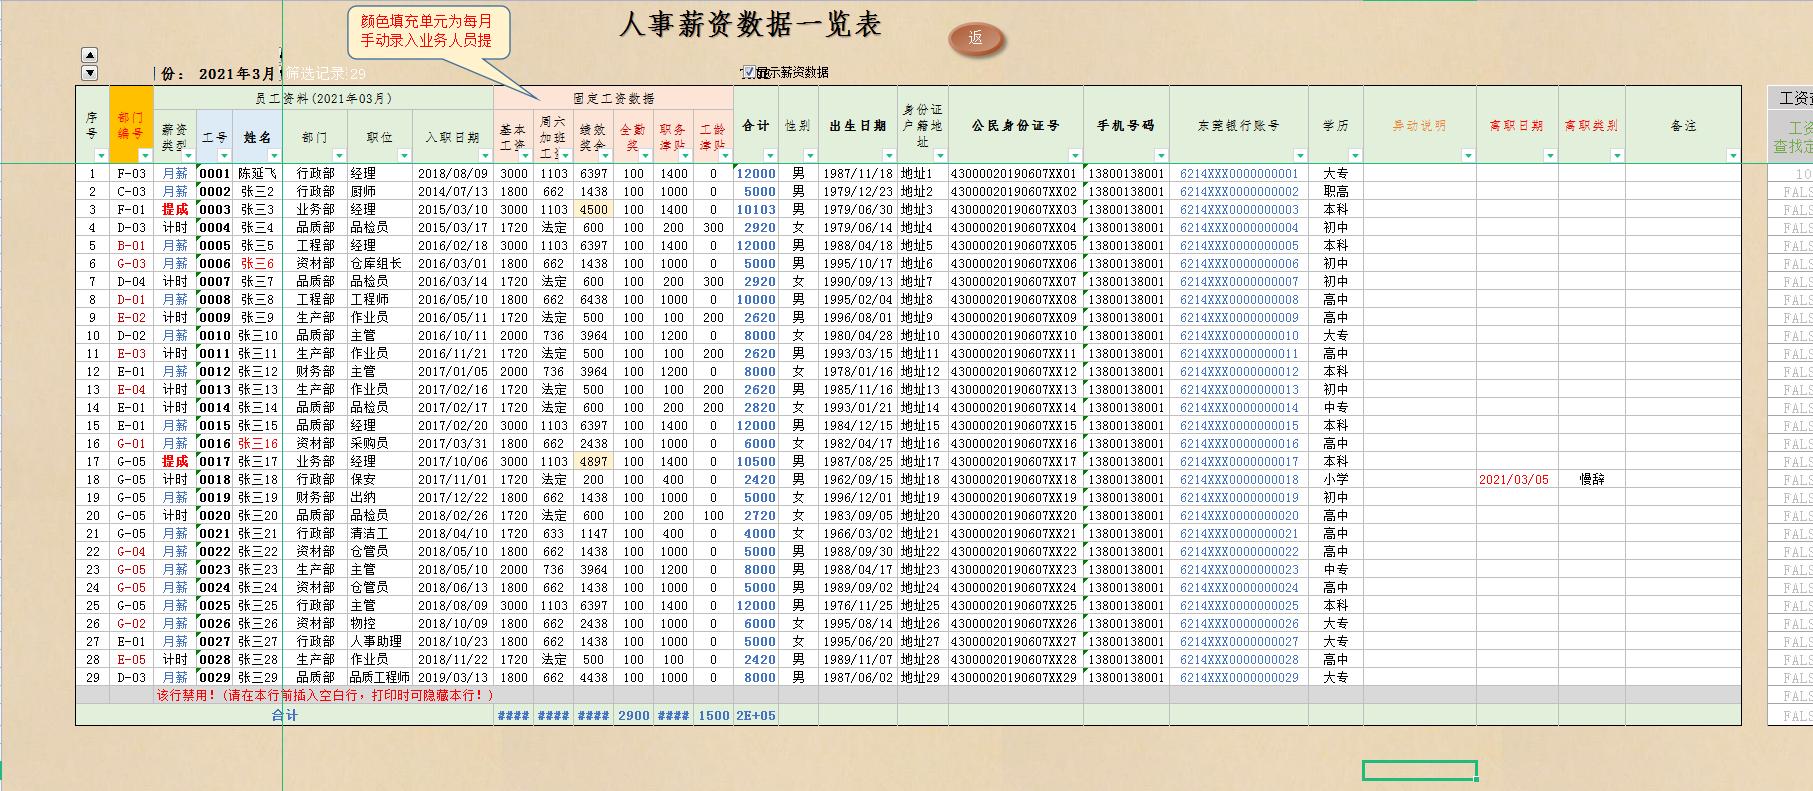1813x791 pixels.
Task: Select the red name cell 张三16
Action: pyautogui.click(x=258, y=444)
